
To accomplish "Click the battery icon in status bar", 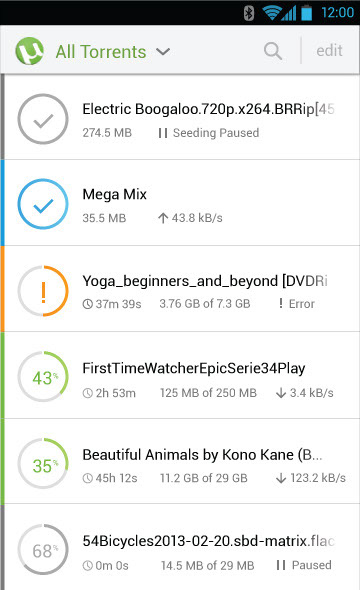I will (307, 13).
